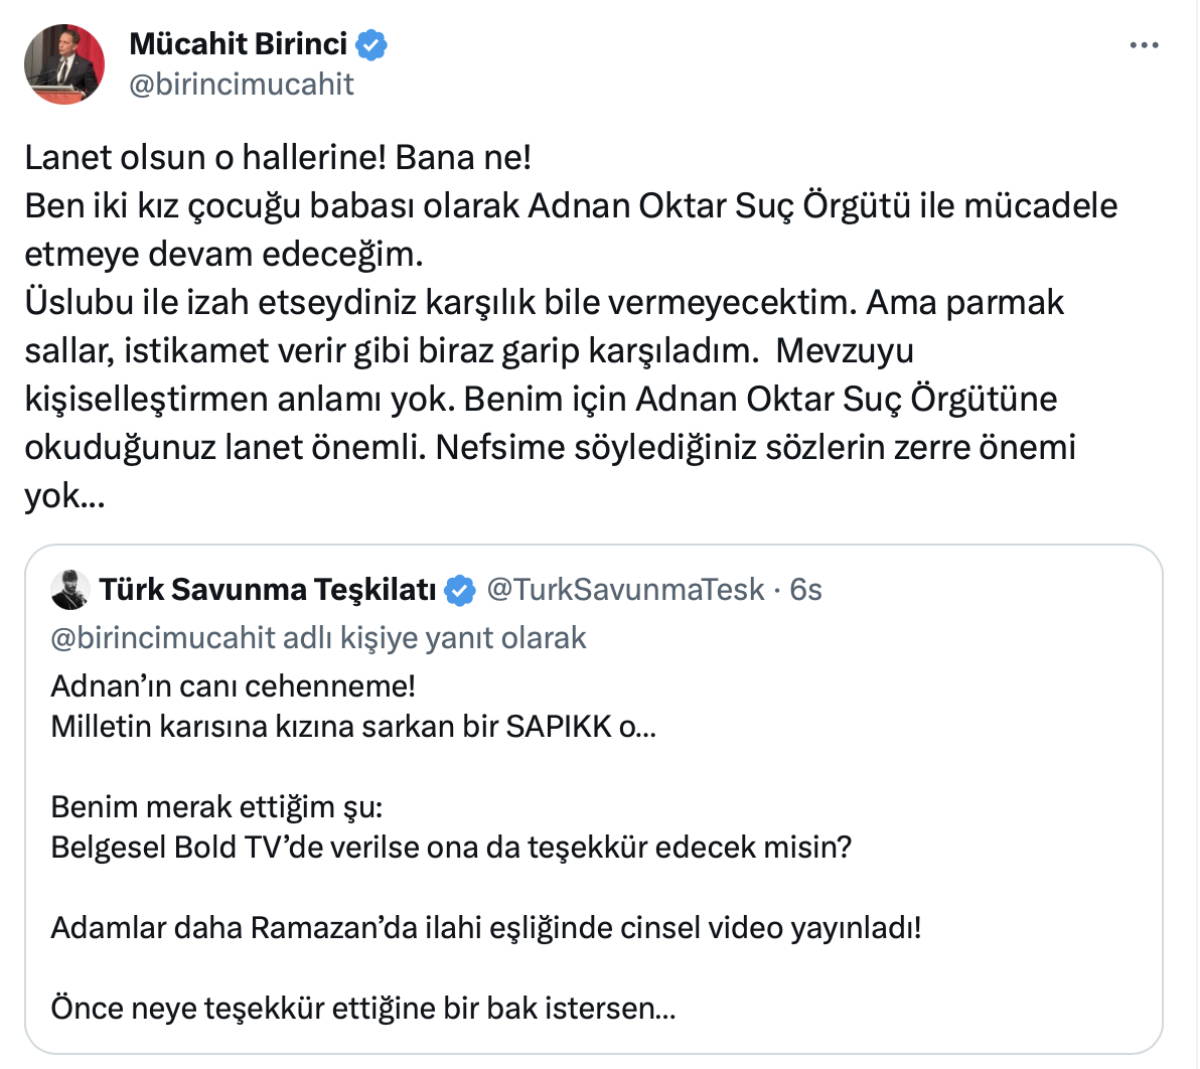Click the quoted line 'Önce neye teşekkür ettiğine'
Viewport: 1200px width, 1069px height.
363,1007
